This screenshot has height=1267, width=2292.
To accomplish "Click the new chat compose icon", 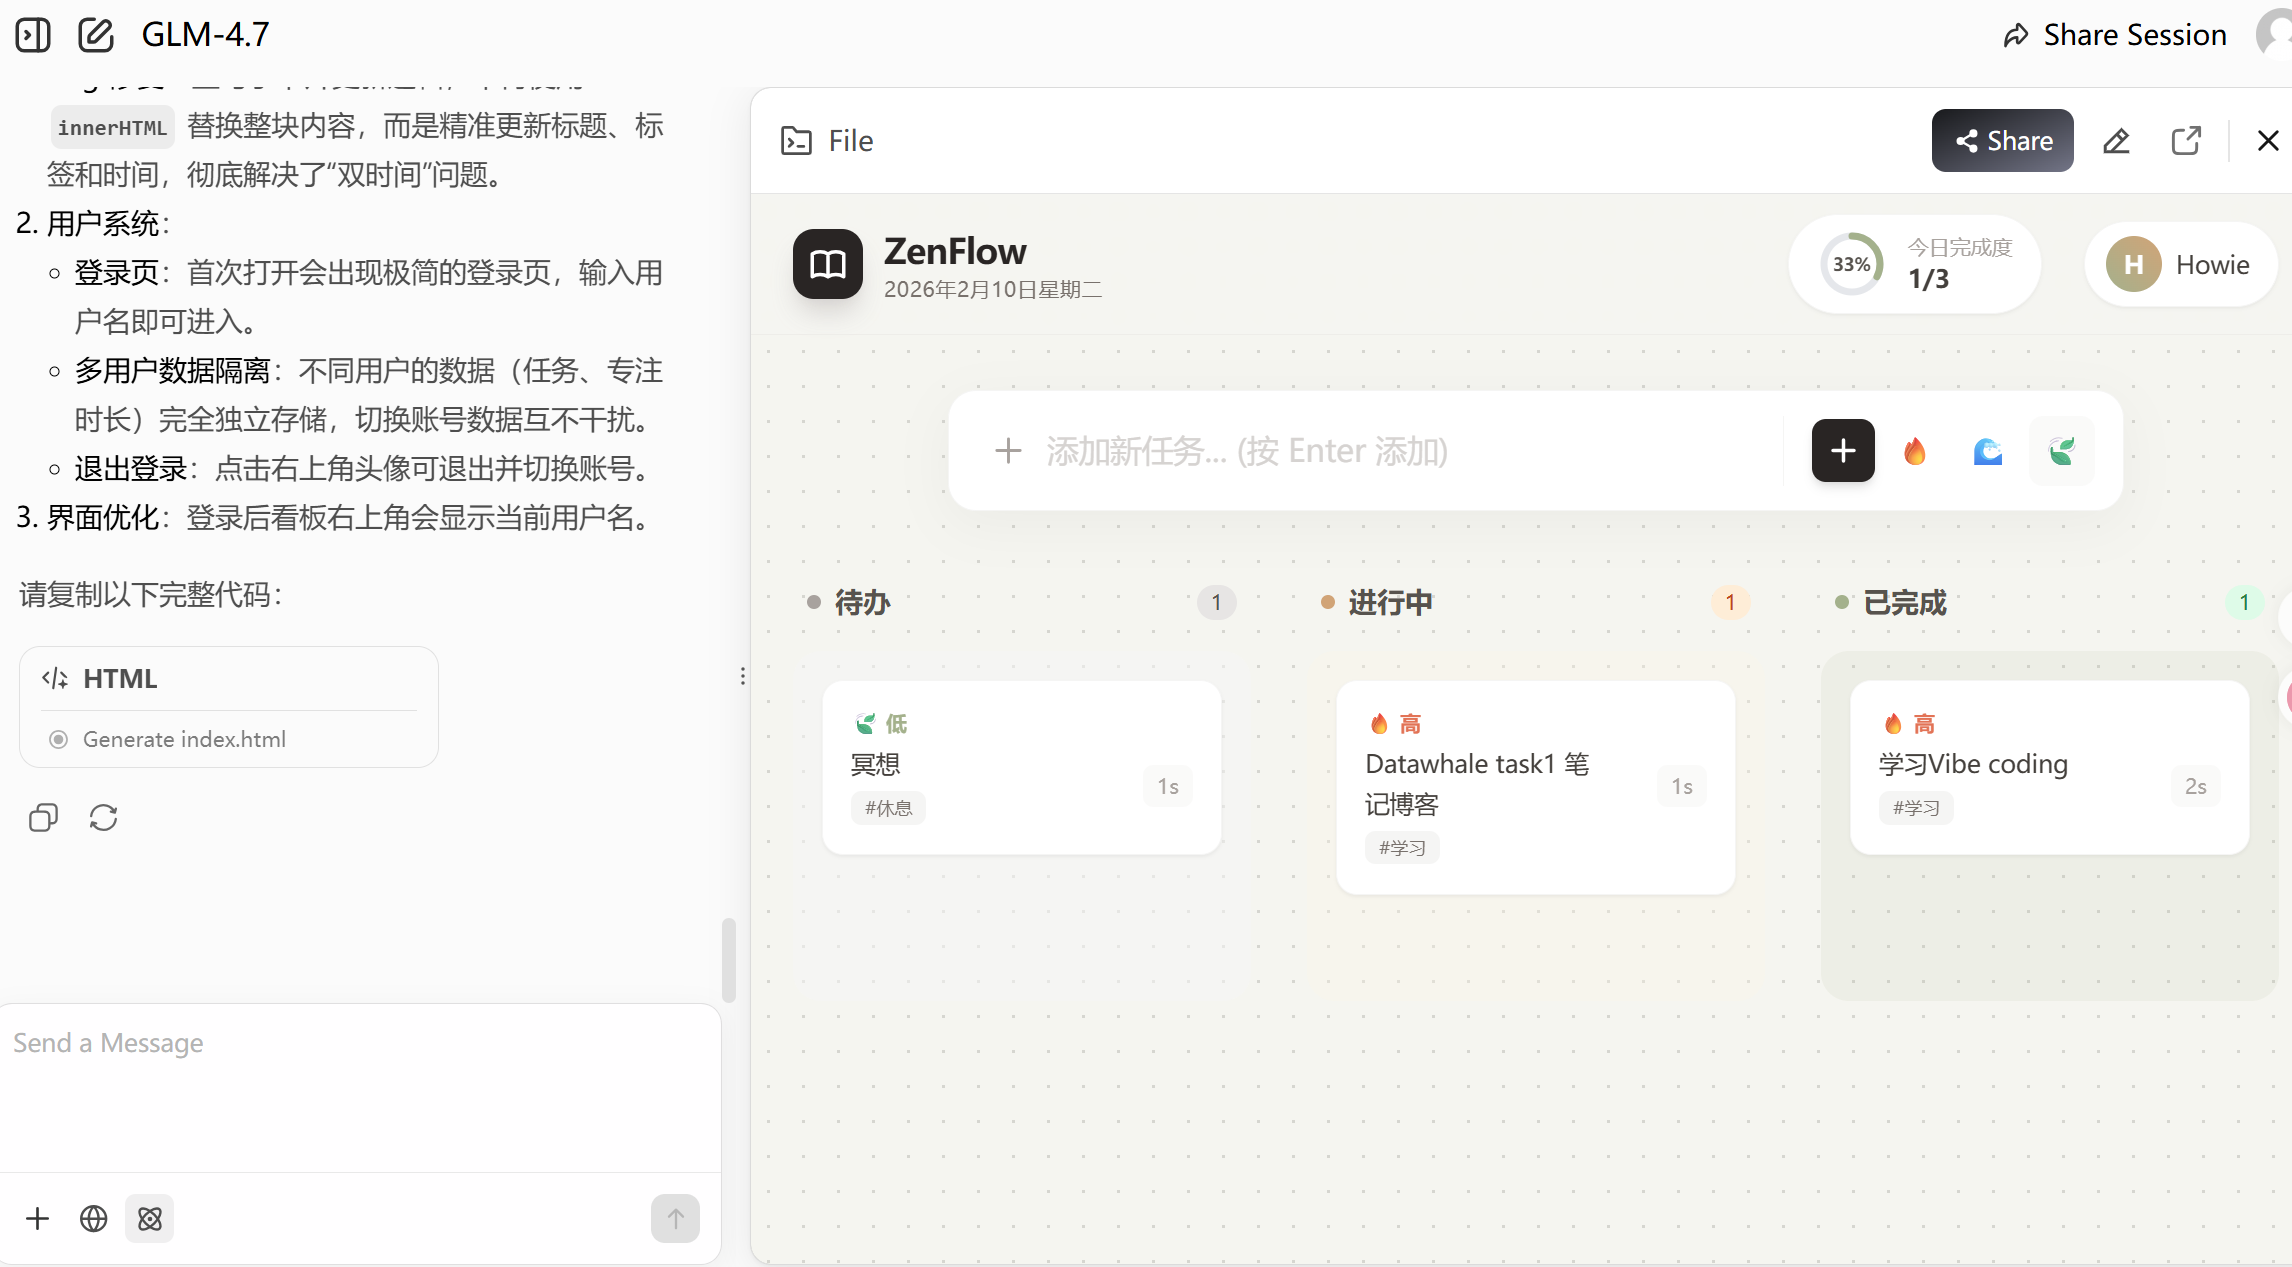I will pos(96,35).
